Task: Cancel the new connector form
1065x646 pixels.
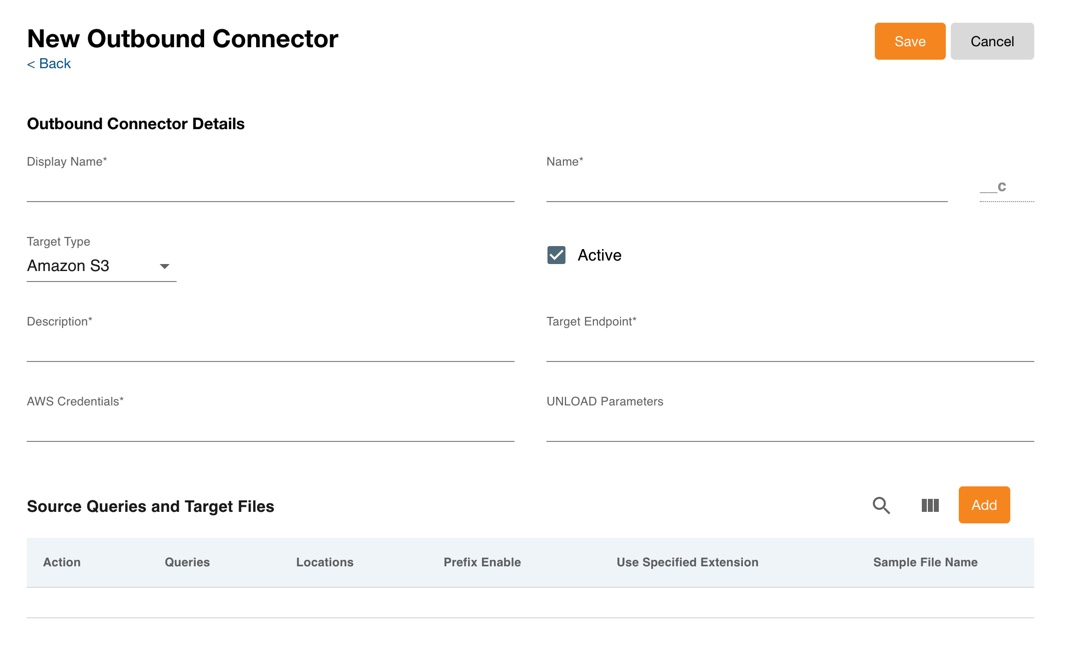Action: pyautogui.click(x=991, y=41)
